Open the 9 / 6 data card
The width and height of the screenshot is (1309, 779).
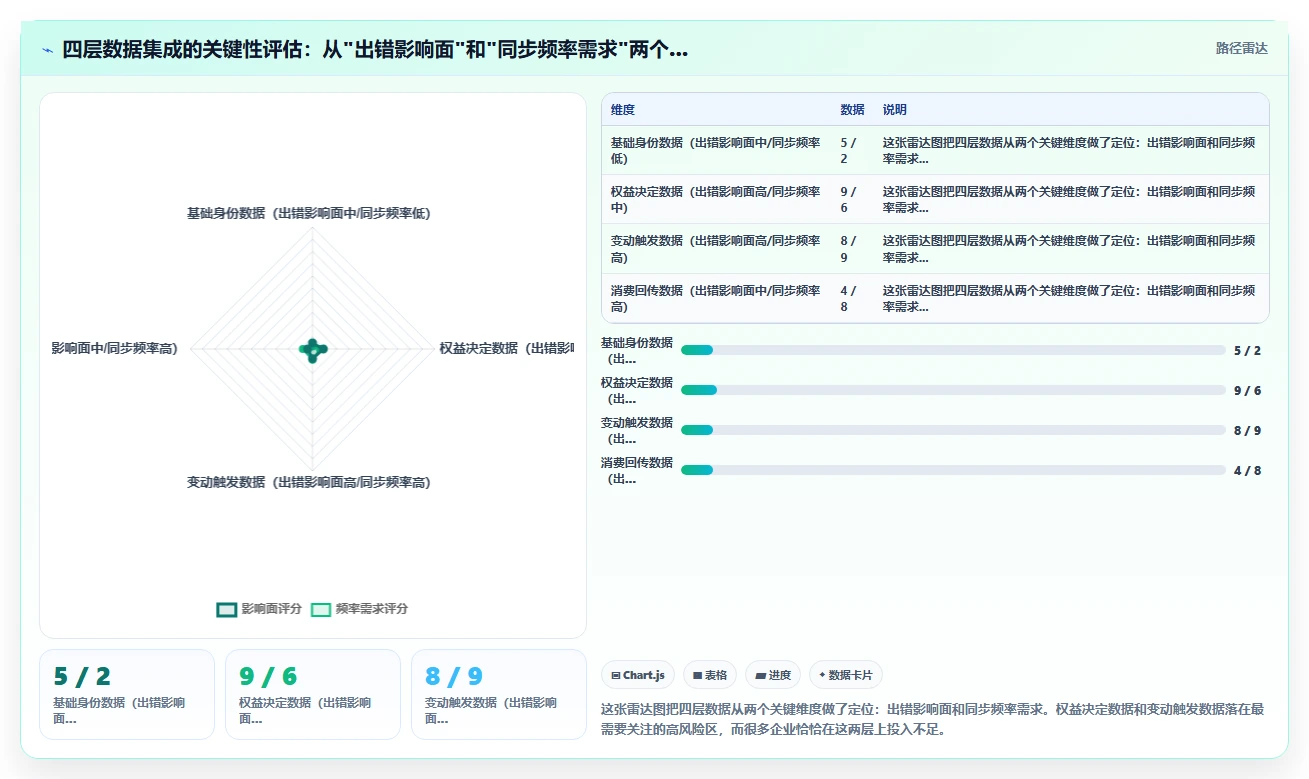(313, 694)
